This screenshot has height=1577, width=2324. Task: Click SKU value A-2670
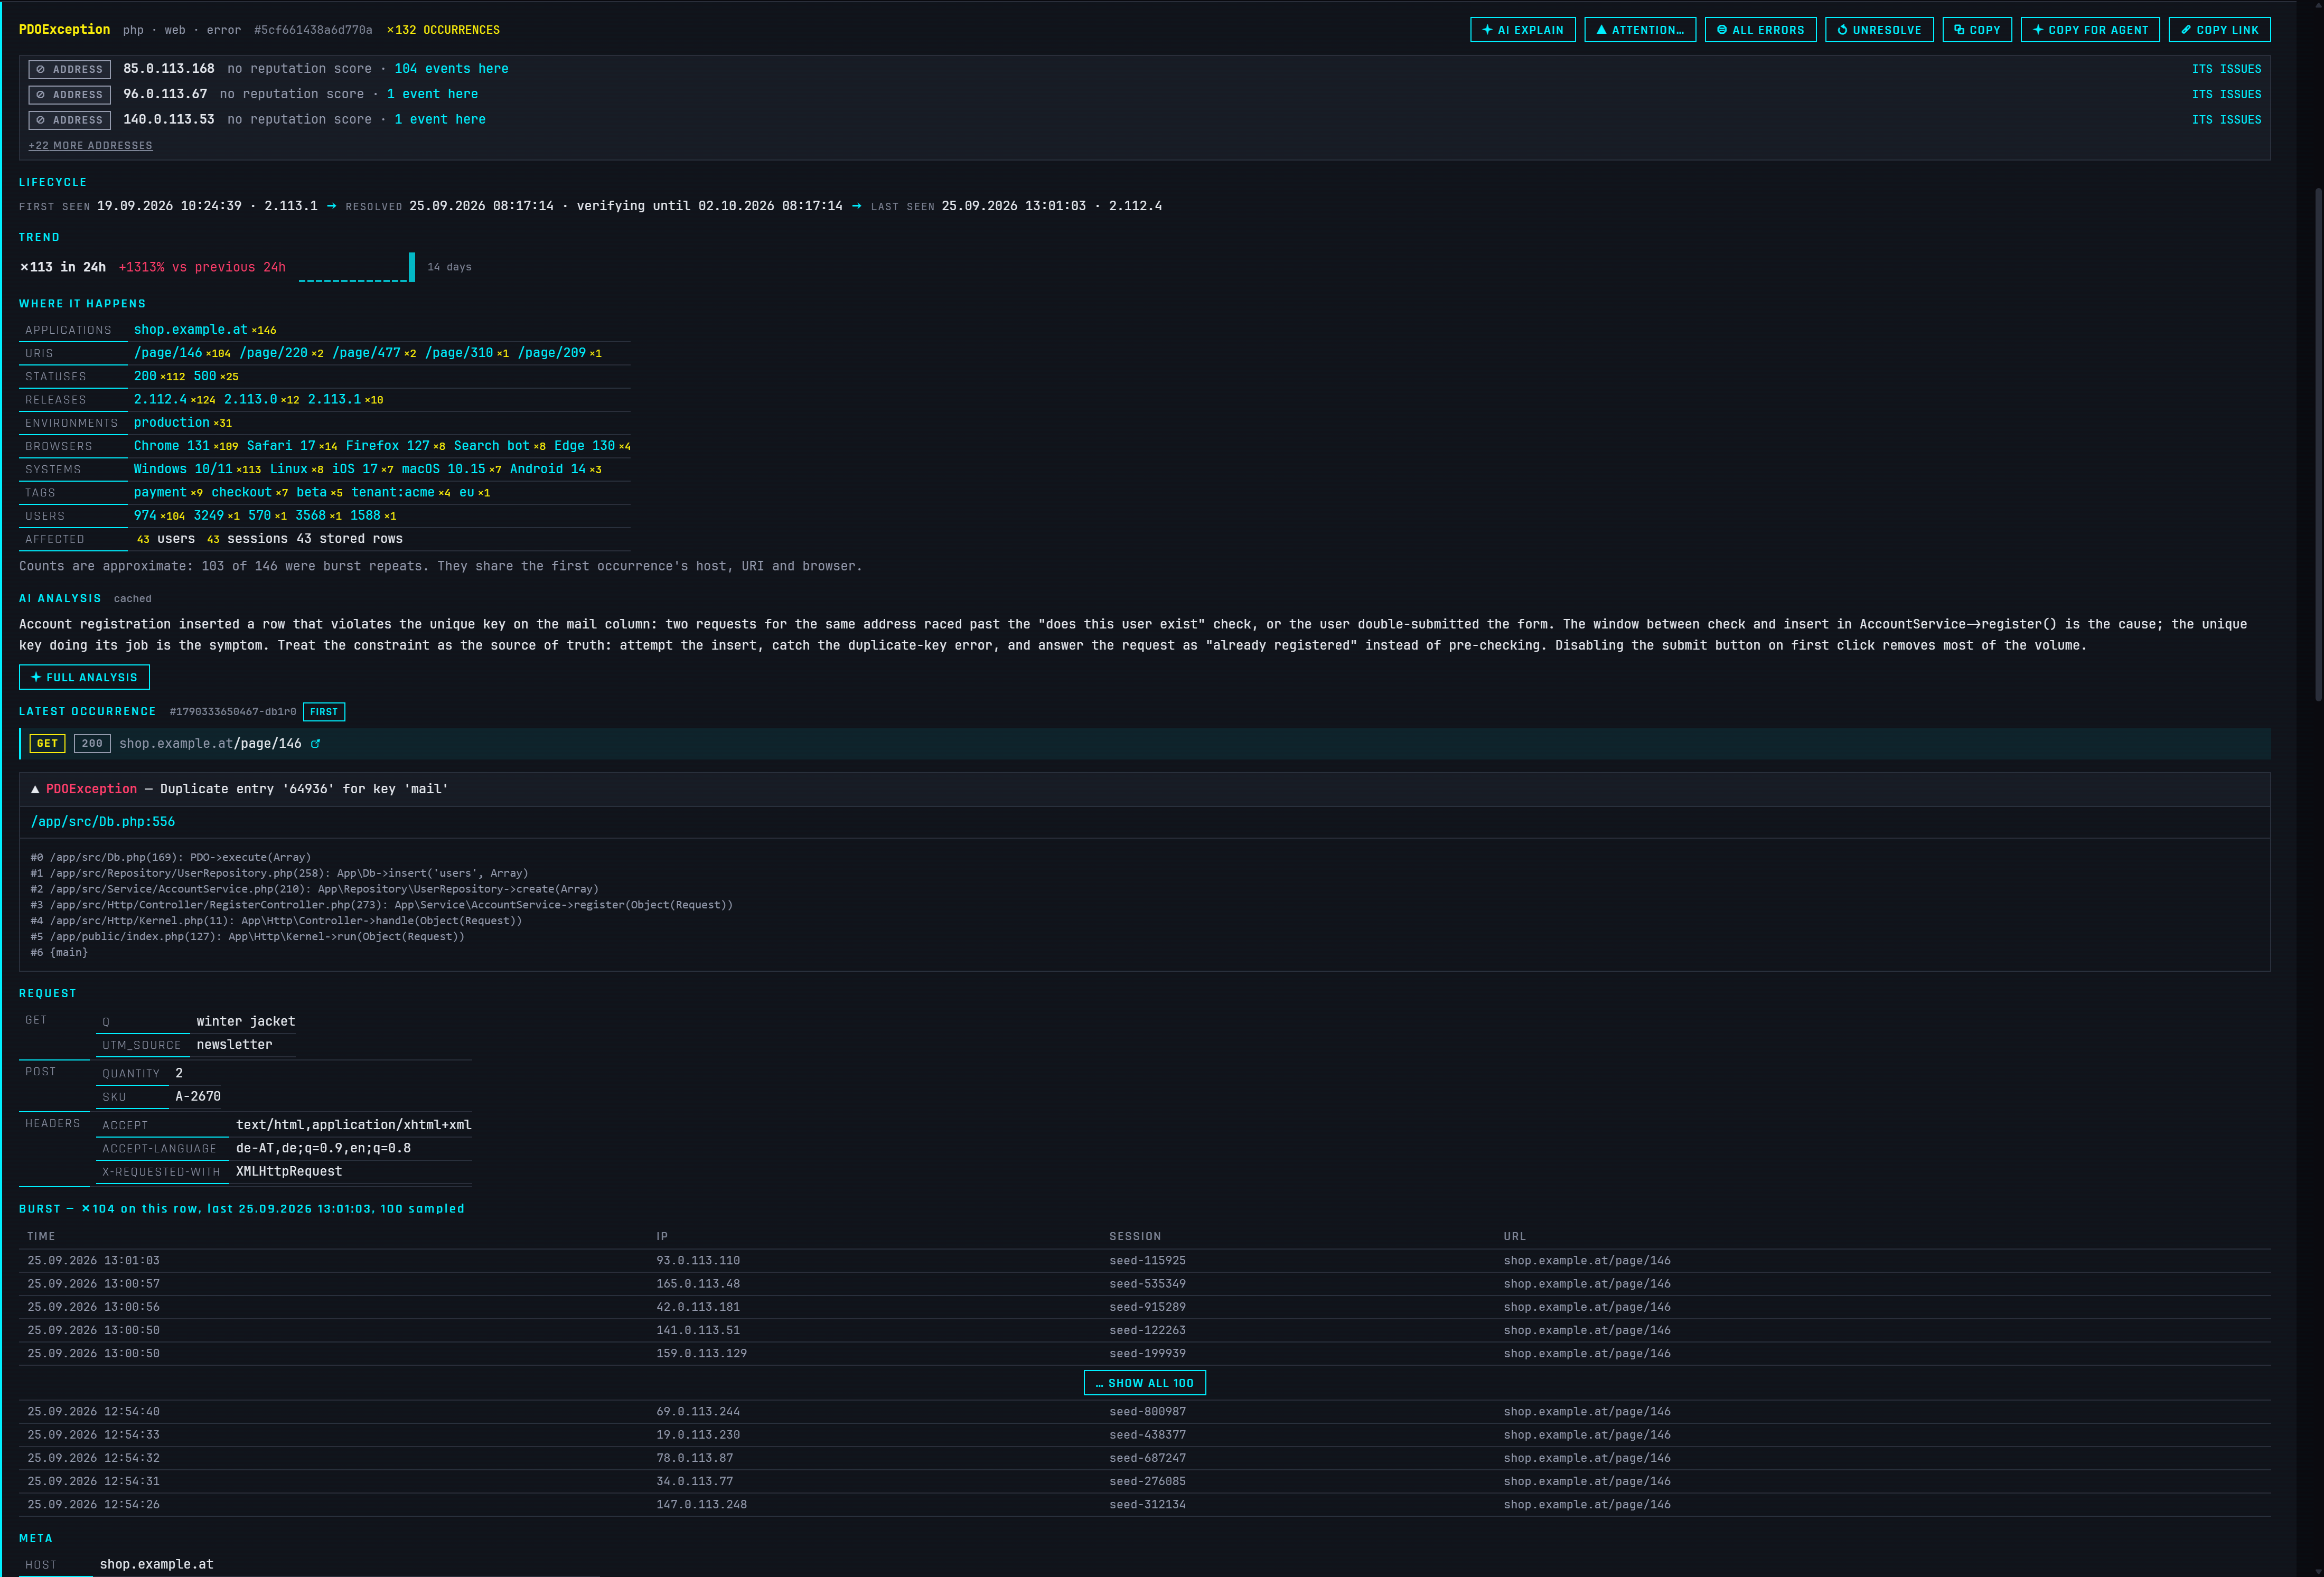tap(198, 1096)
